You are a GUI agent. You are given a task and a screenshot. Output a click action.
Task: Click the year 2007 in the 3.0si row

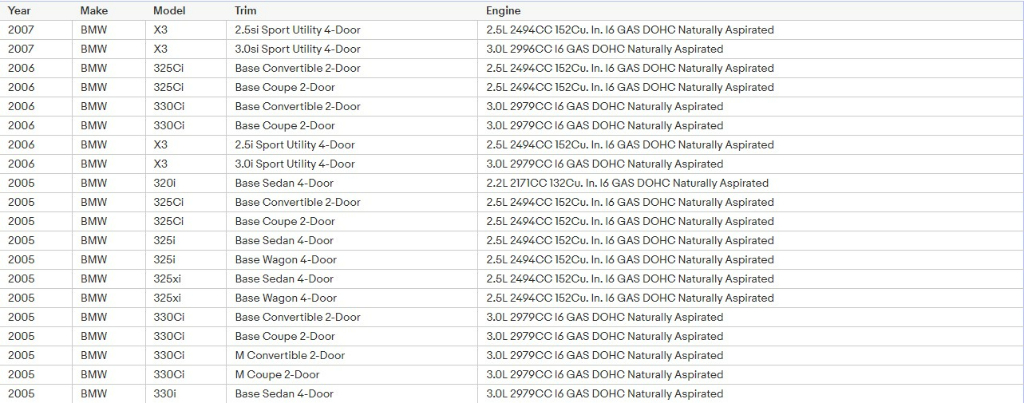(x=21, y=49)
